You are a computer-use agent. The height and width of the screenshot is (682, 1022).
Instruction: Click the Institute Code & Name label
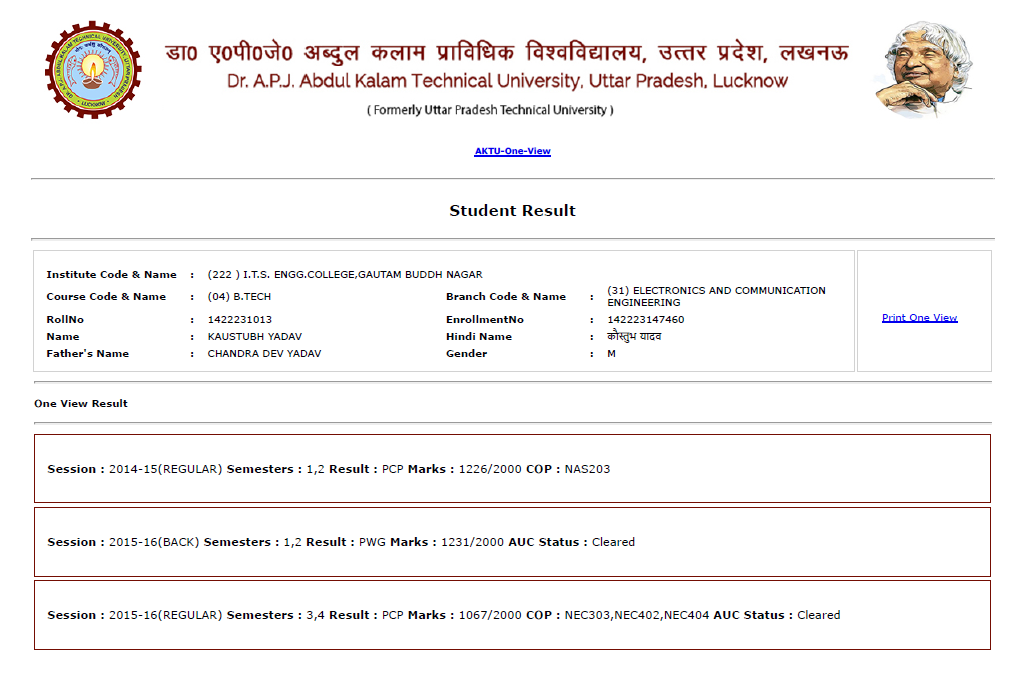111,274
